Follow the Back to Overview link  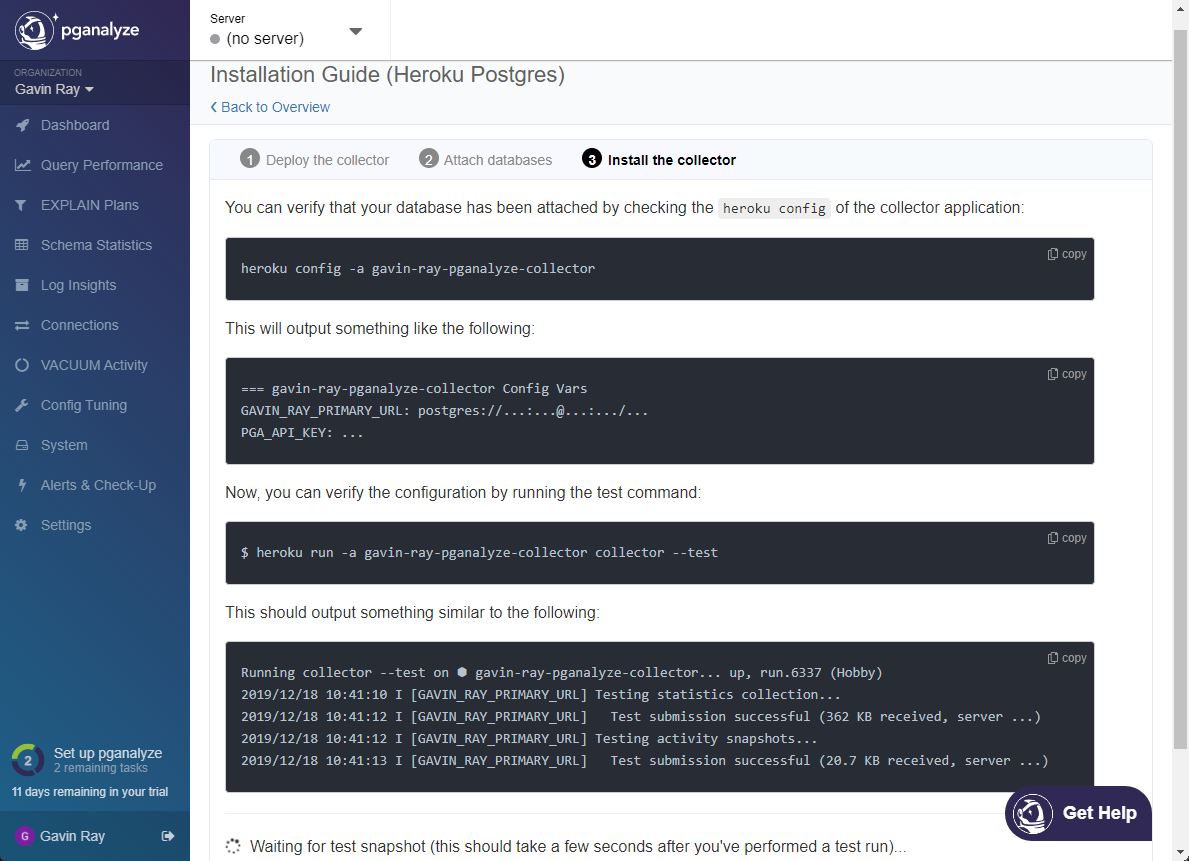point(270,108)
